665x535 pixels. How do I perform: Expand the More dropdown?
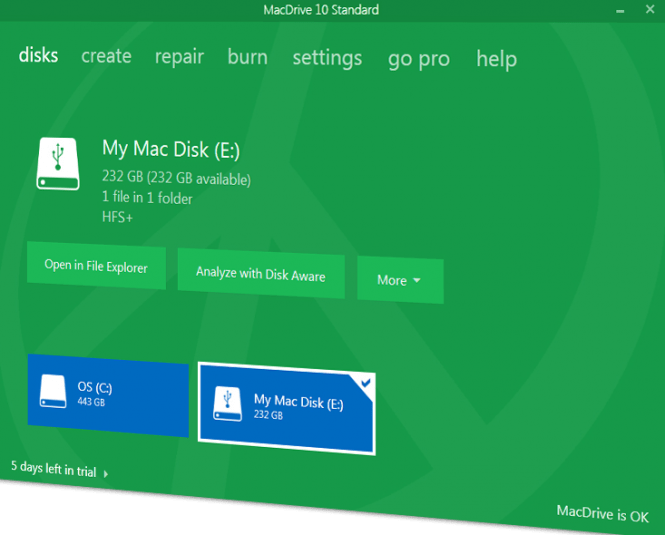(400, 280)
